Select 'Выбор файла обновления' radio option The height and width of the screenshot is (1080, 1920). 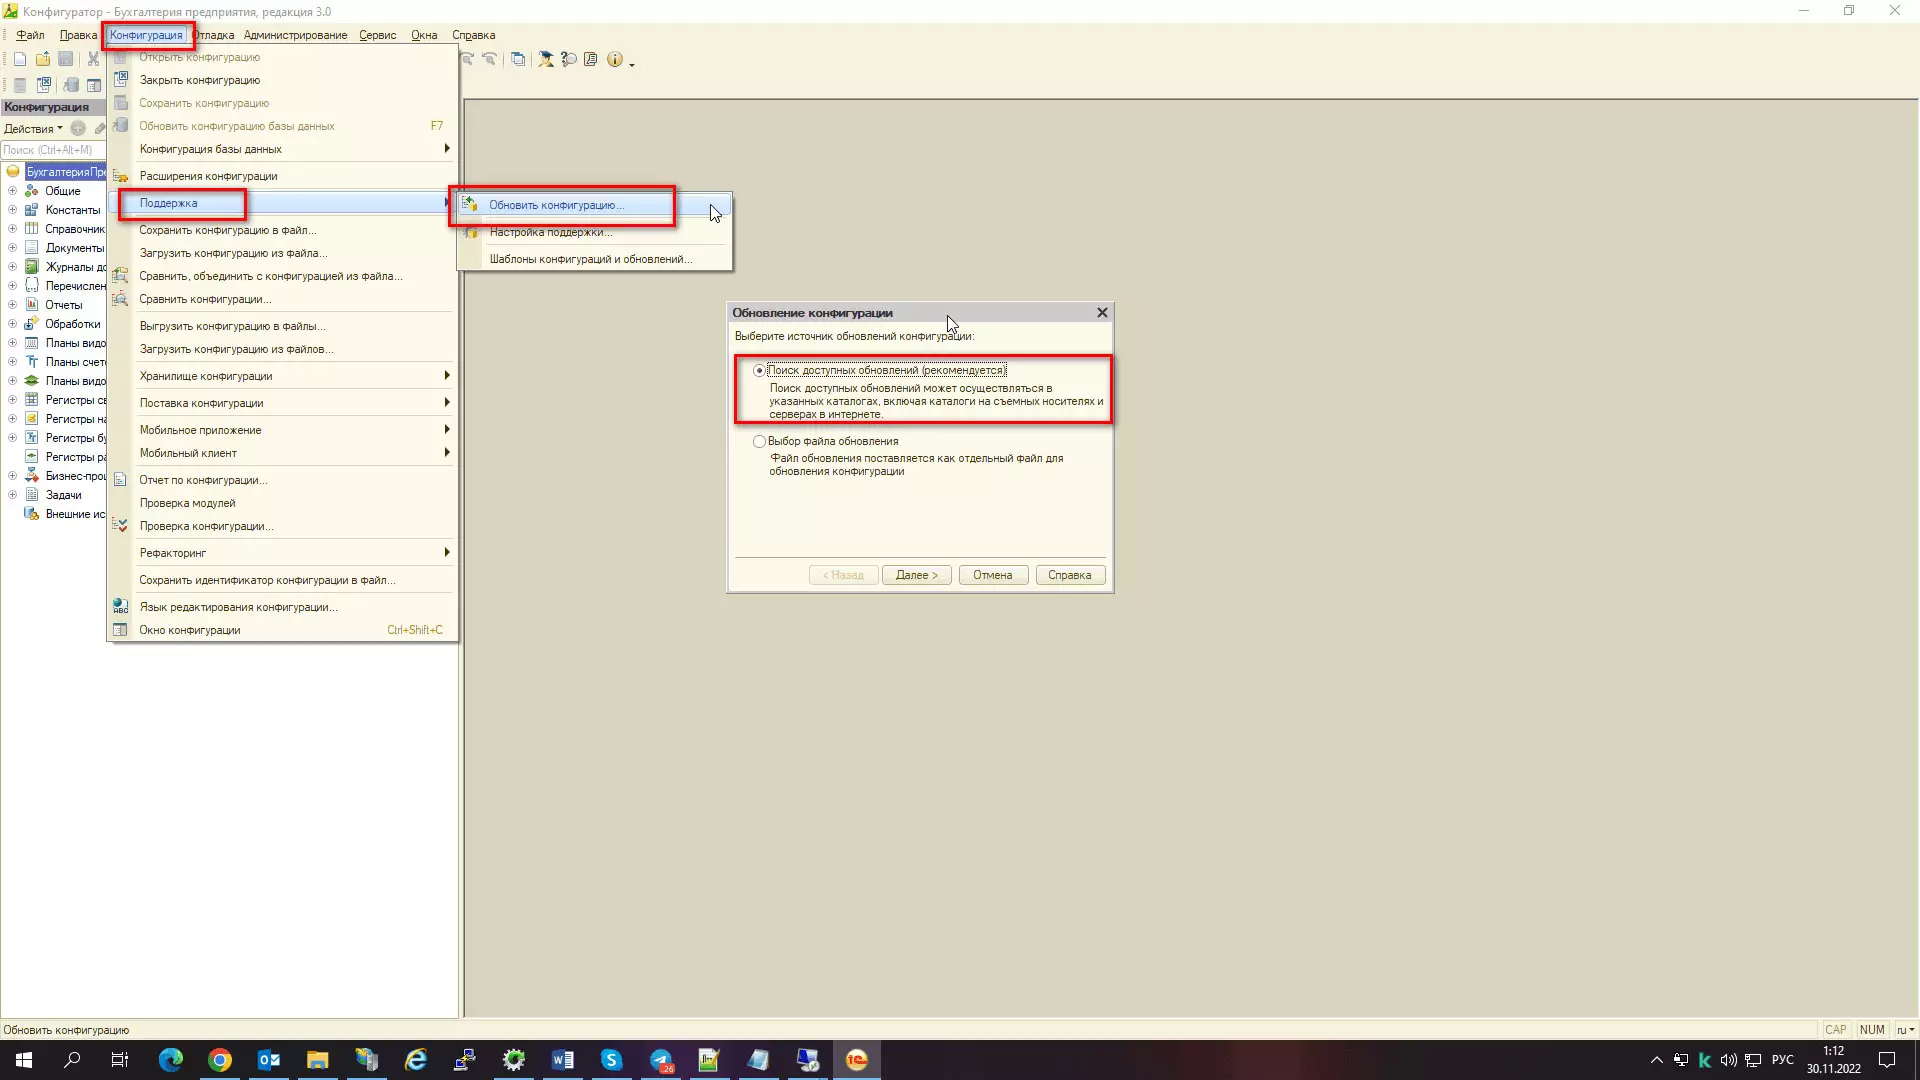[759, 441]
